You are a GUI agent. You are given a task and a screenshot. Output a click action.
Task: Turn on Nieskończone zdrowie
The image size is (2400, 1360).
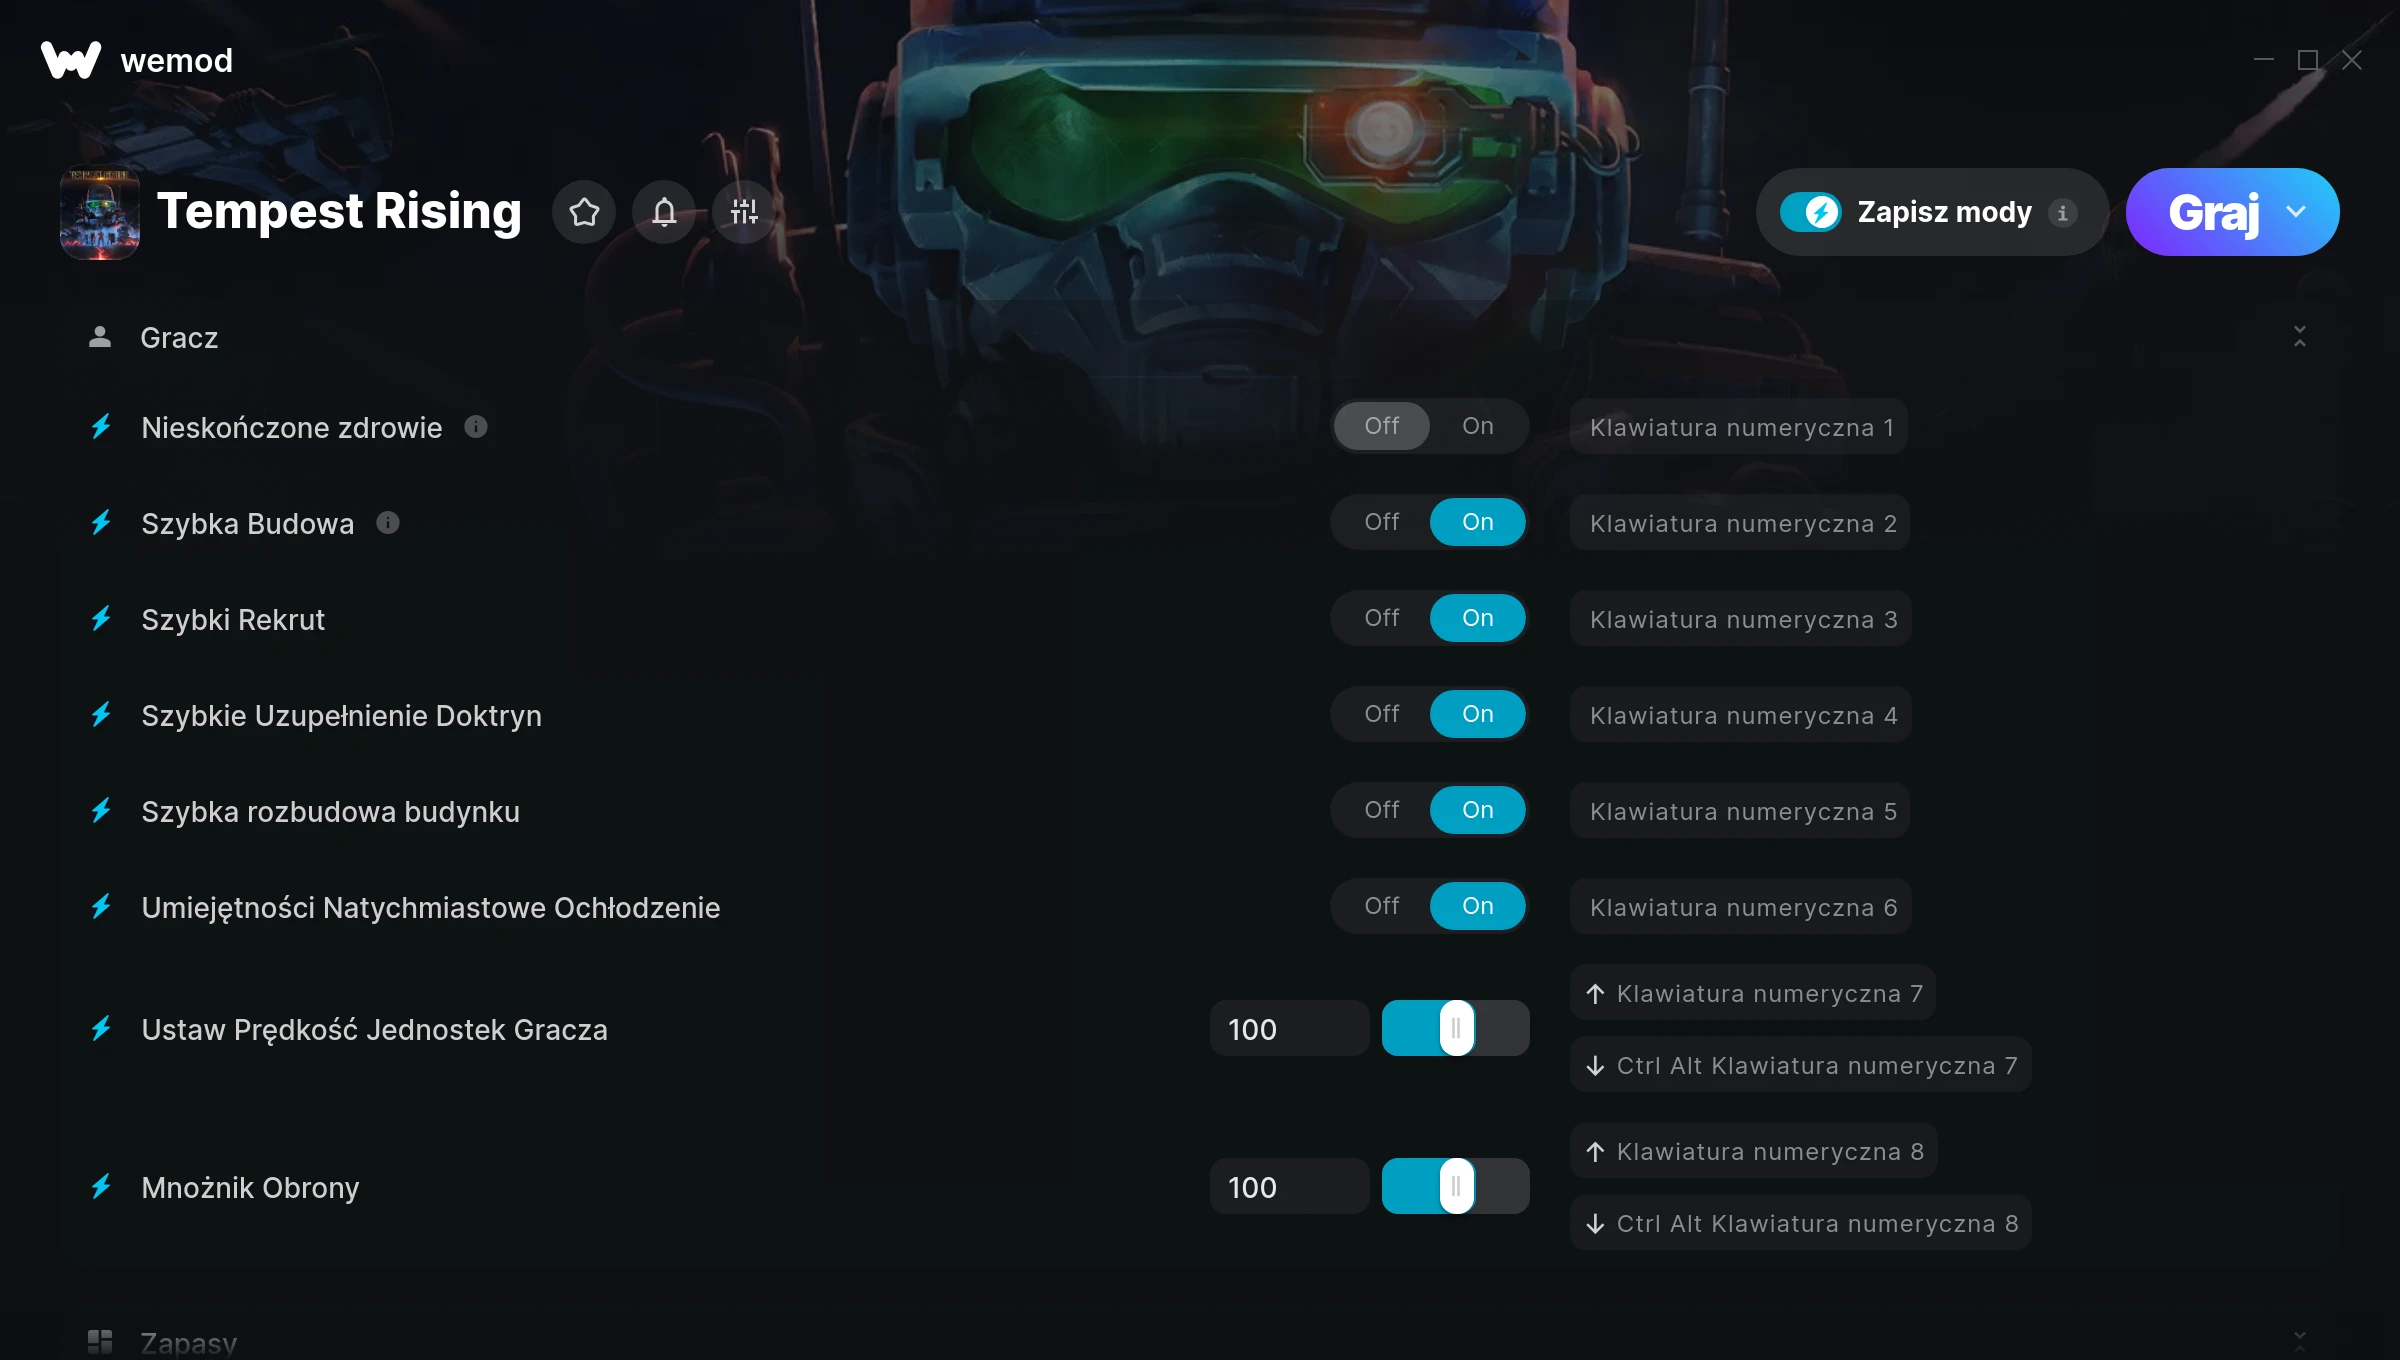click(x=1477, y=426)
